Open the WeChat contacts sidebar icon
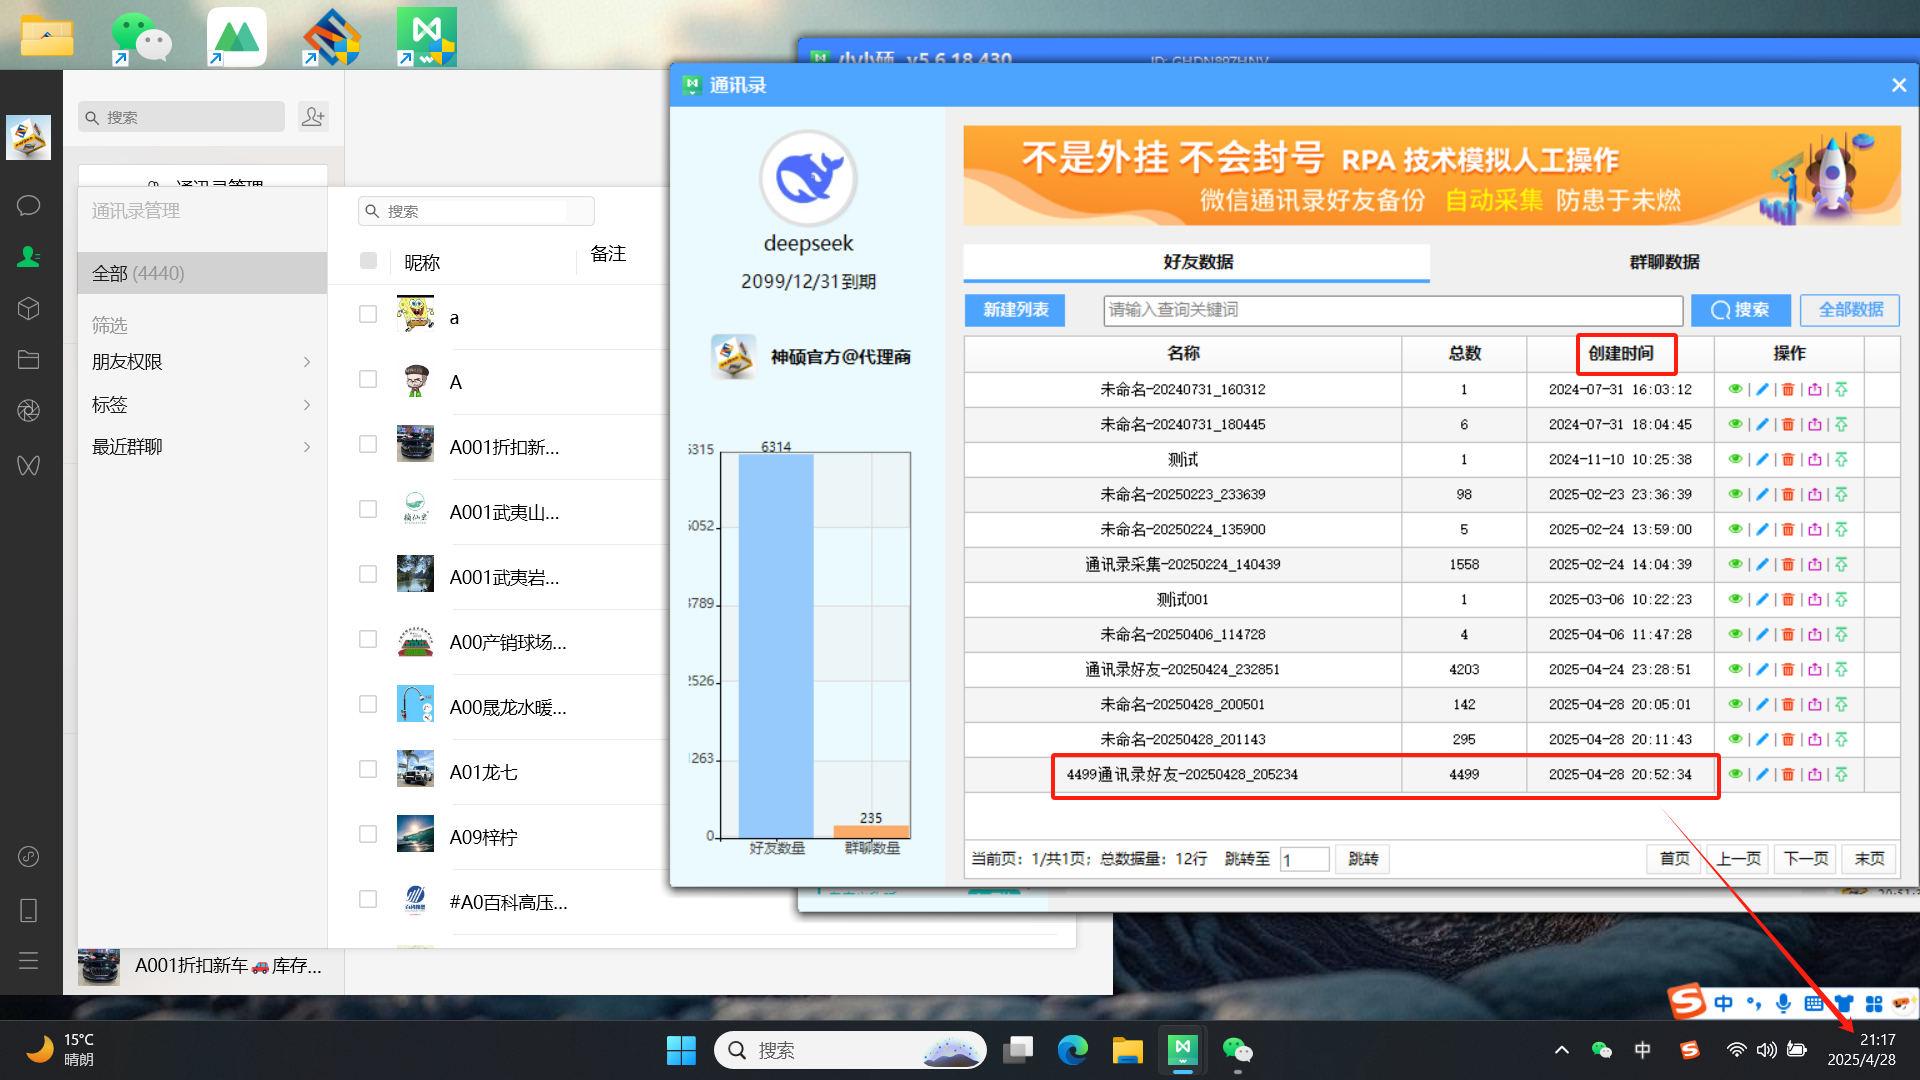This screenshot has width=1920, height=1080. (x=29, y=257)
